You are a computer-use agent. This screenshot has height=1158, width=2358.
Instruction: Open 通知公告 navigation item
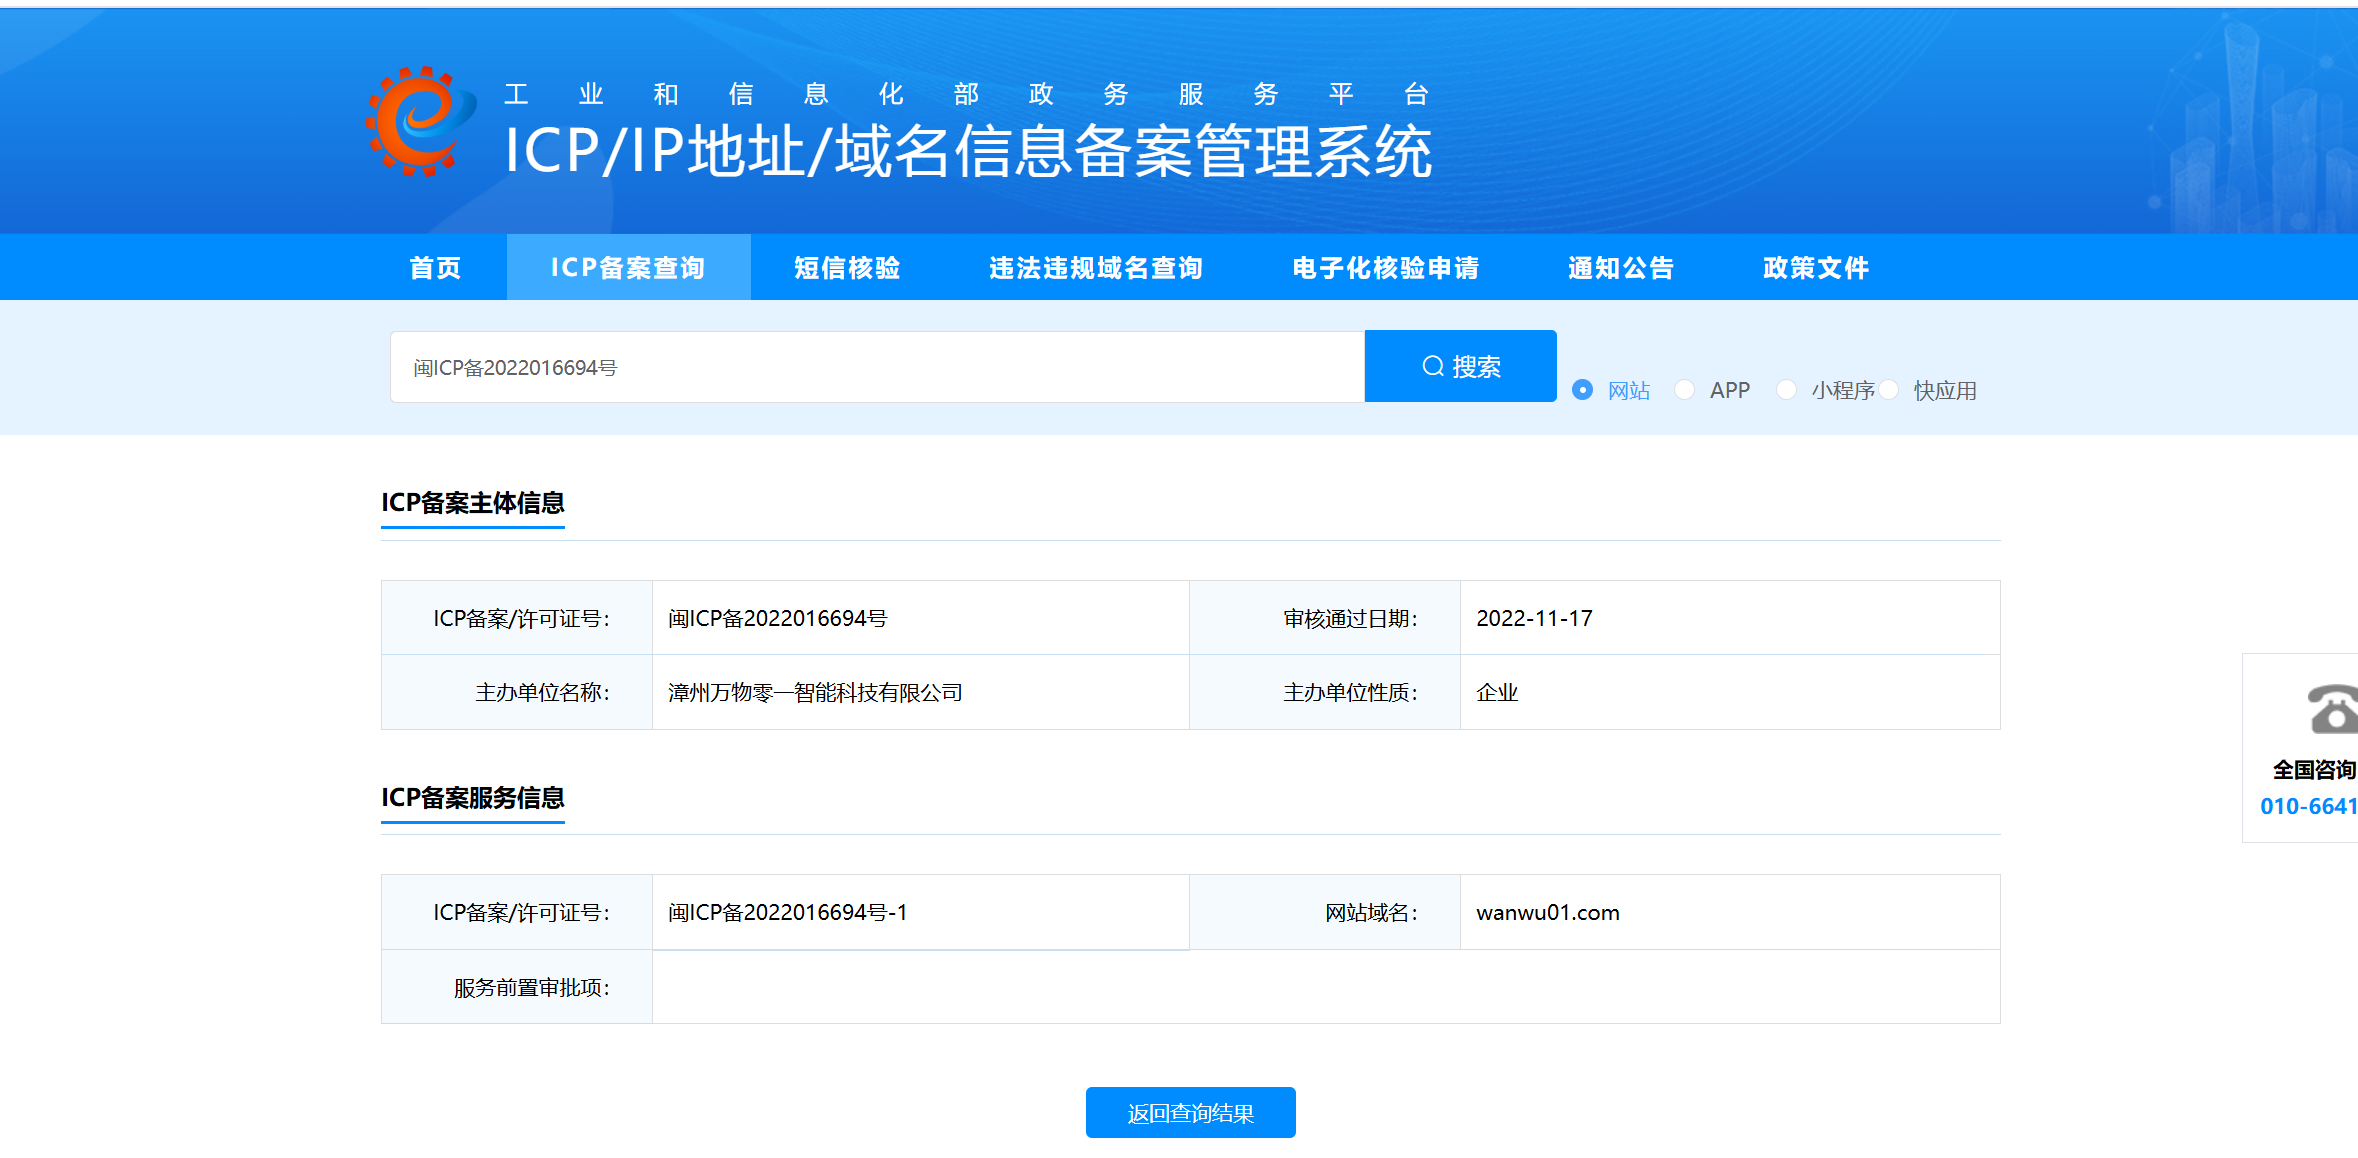tap(1621, 268)
